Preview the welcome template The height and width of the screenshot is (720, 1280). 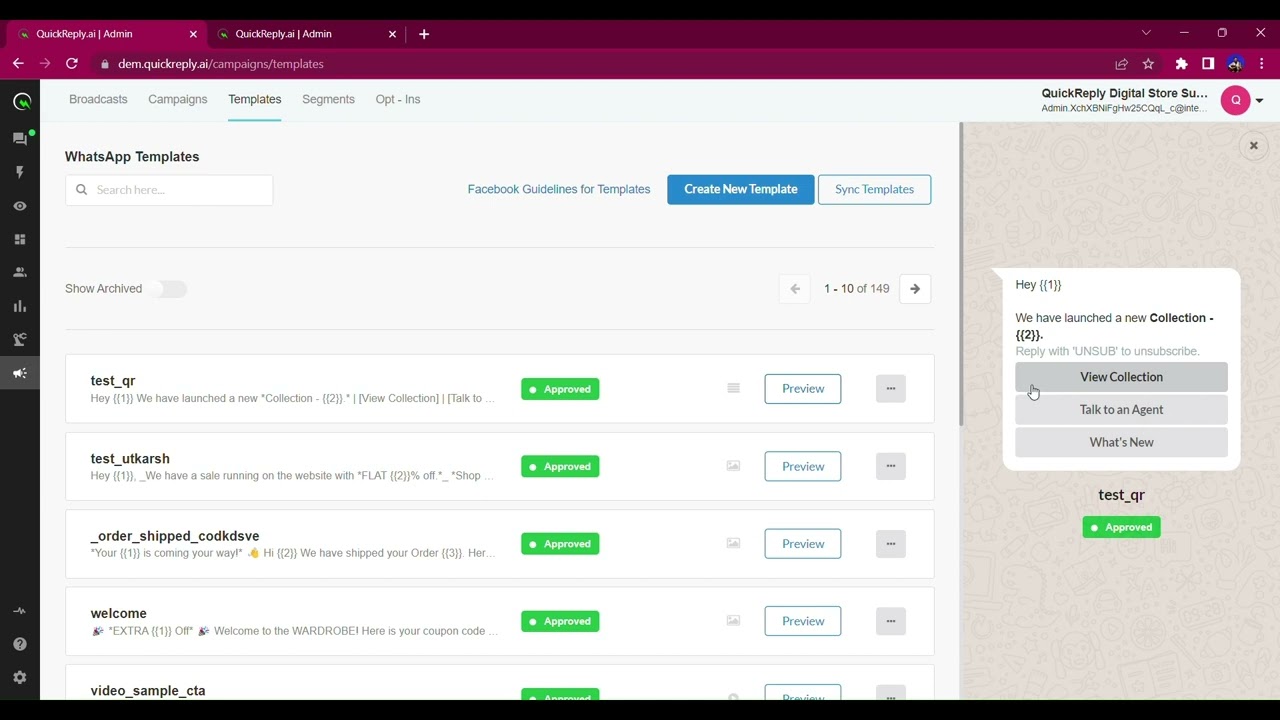803,621
